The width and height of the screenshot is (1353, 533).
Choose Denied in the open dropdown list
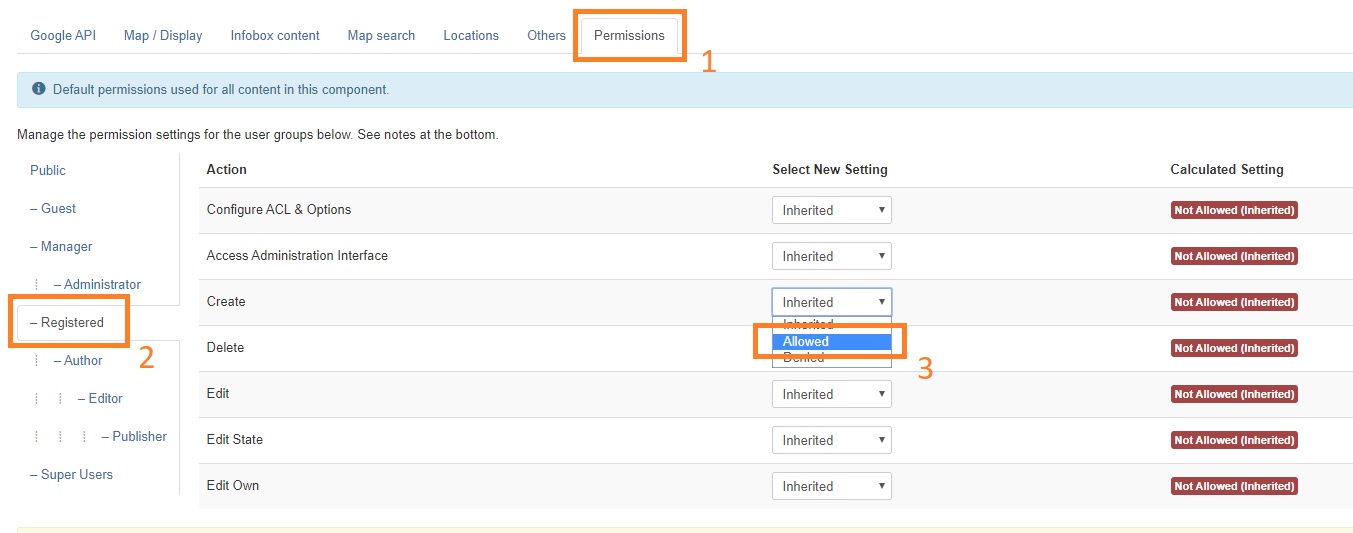click(831, 358)
